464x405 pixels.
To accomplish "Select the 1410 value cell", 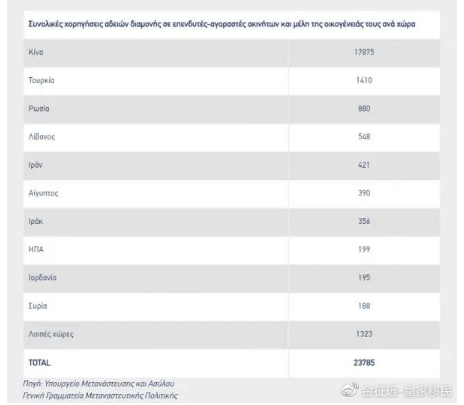I will pos(364,80).
